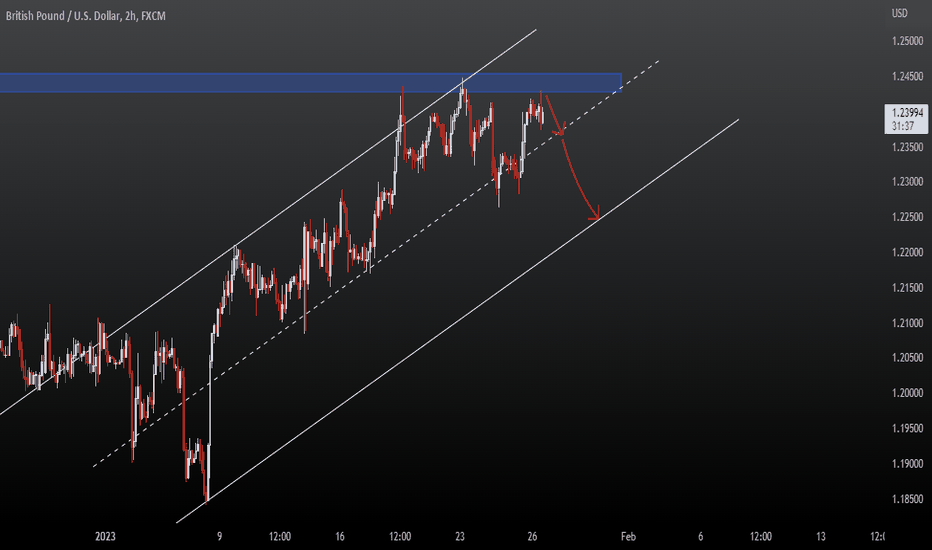Viewport: 932px width, 550px height.
Task: Click the 1.20500 price axis label
Action: tap(907, 357)
